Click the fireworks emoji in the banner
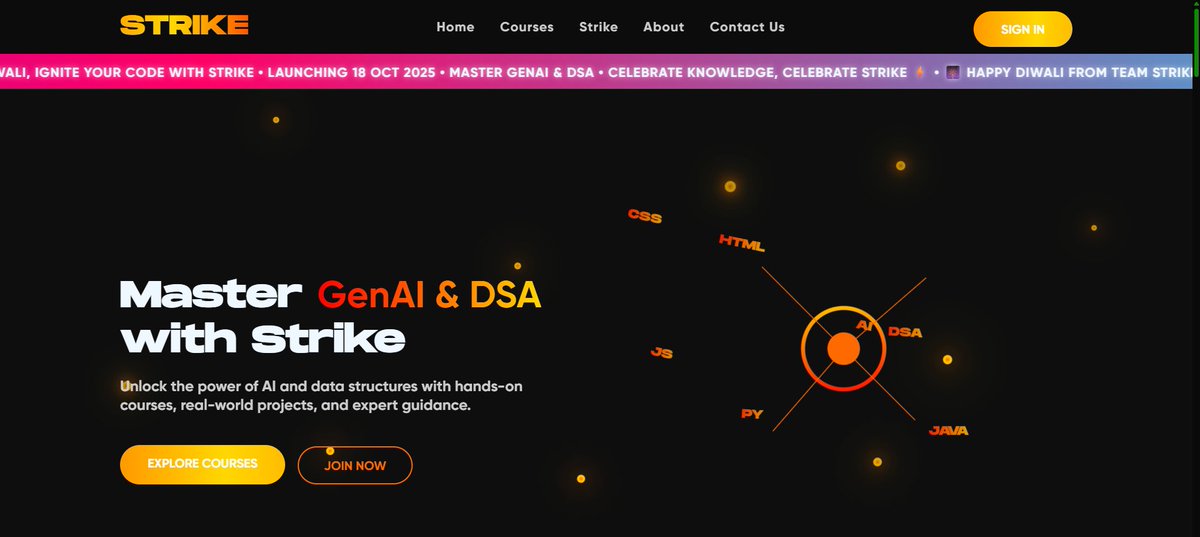Viewport: 1200px width, 537px height. (953, 73)
